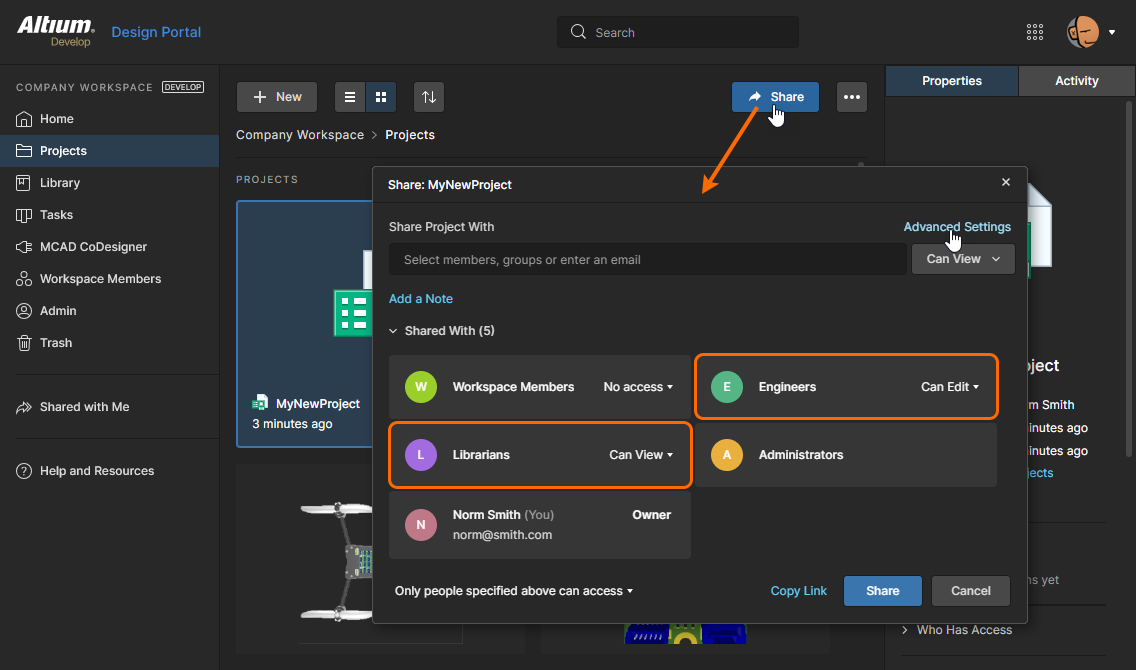The image size is (1136, 670).
Task: Select the Properties tab
Action: coord(951,81)
